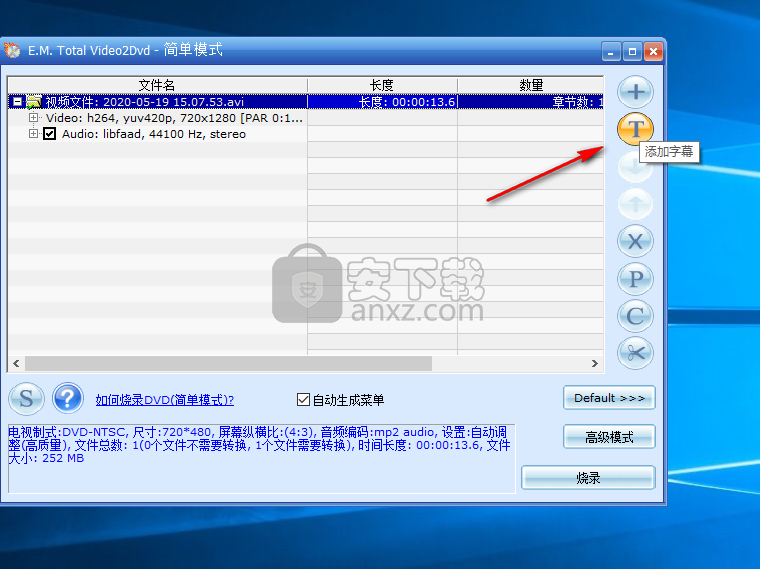This screenshot has width=760, height=569.
Task: Click the horizontal scrollbar left arrow
Action: point(16,364)
